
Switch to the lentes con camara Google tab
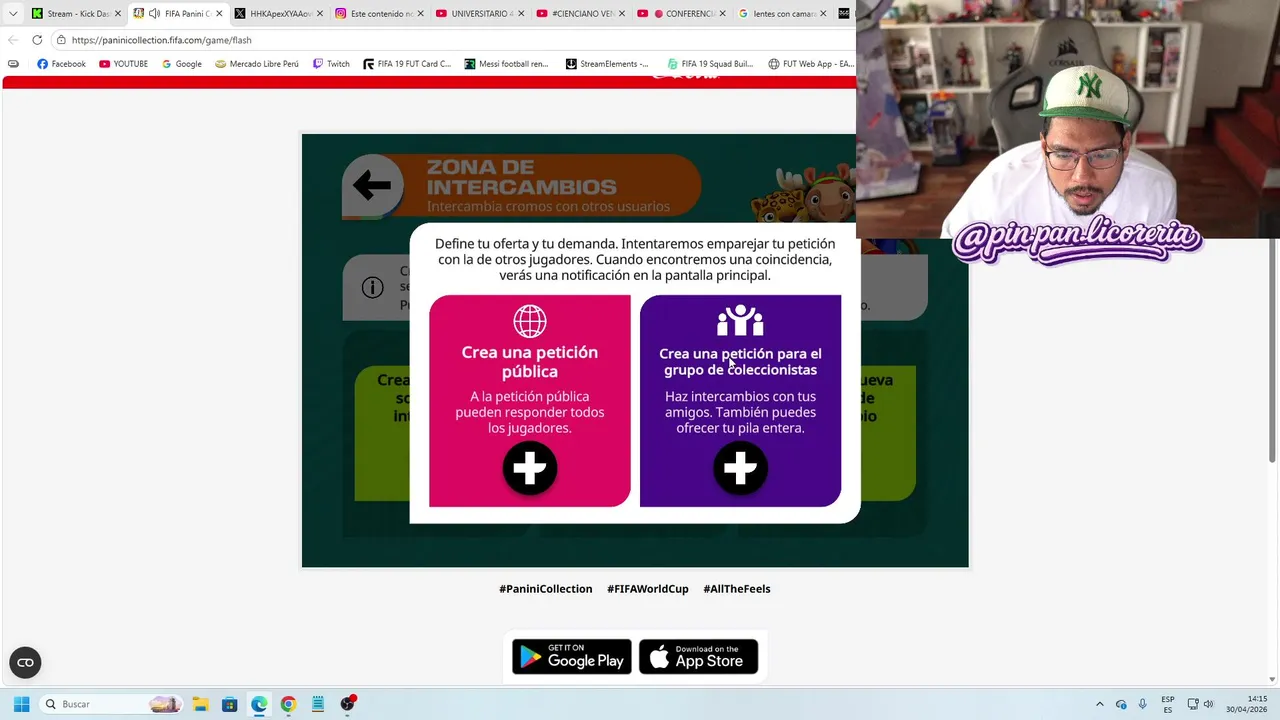(x=783, y=14)
